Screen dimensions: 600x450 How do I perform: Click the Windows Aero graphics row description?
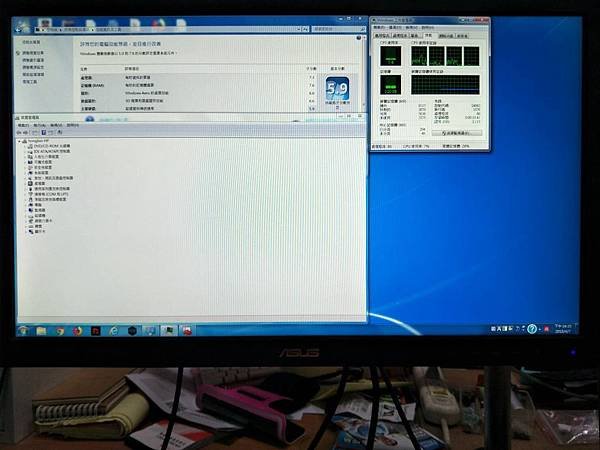(147, 93)
